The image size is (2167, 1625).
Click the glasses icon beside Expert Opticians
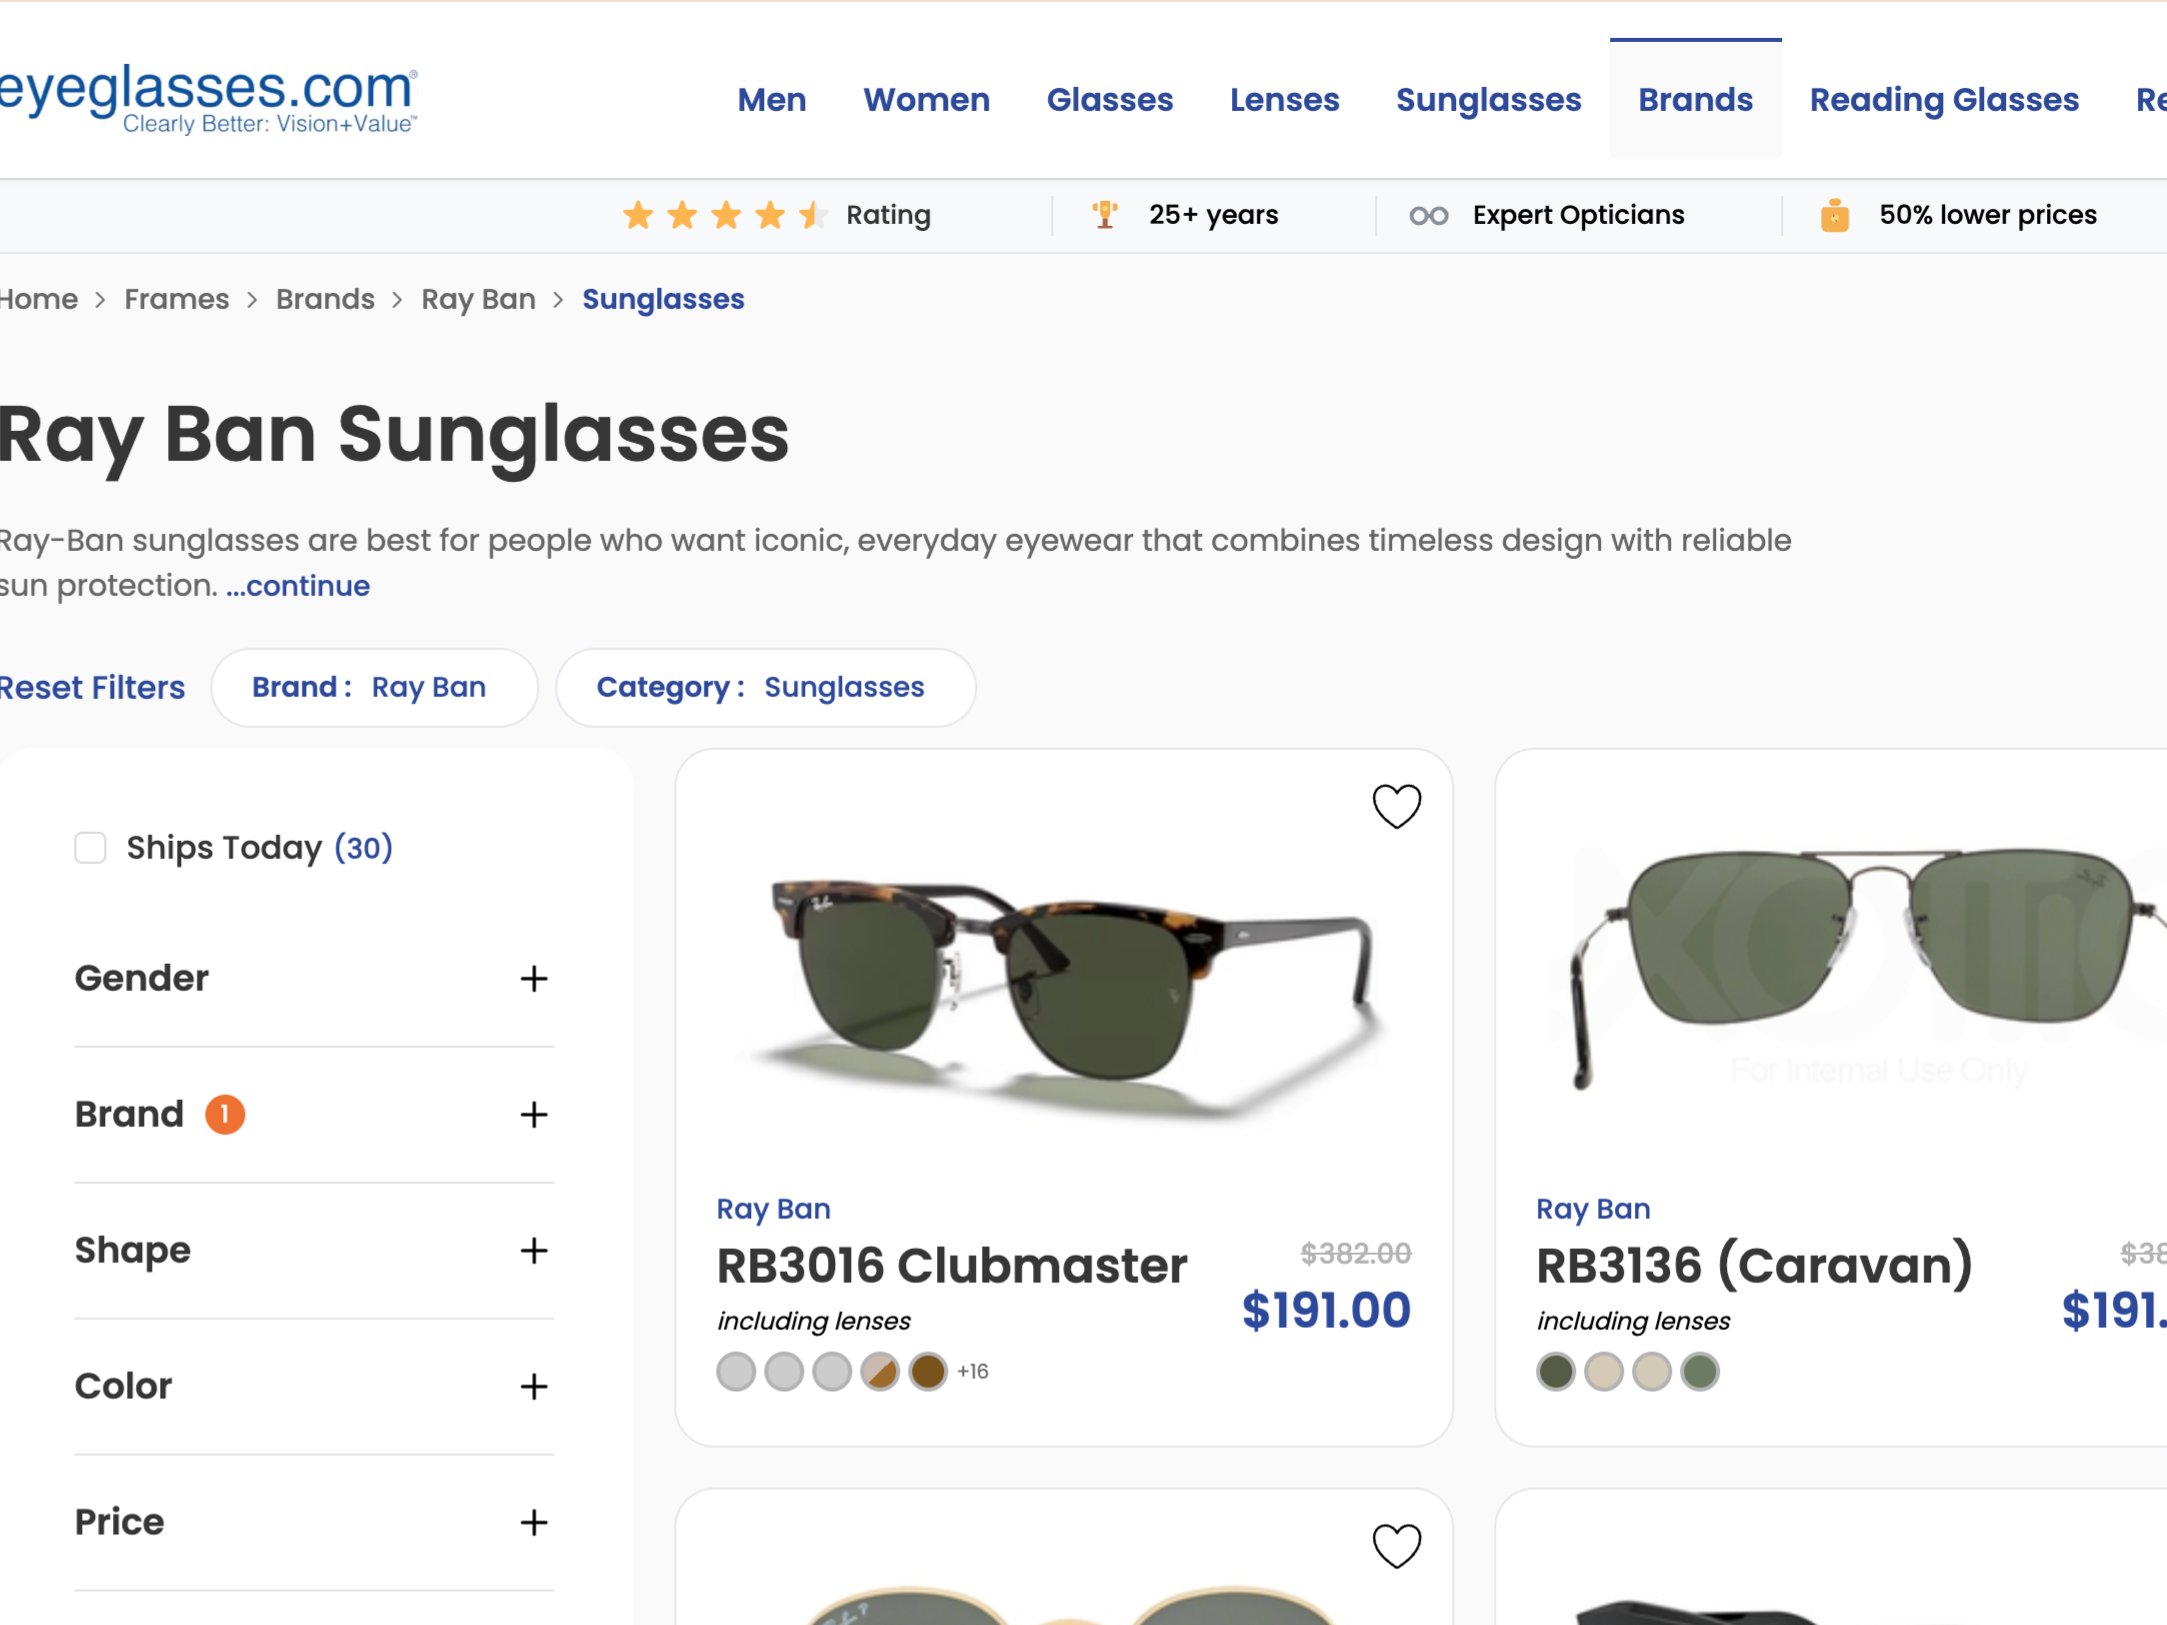pyautogui.click(x=1429, y=216)
